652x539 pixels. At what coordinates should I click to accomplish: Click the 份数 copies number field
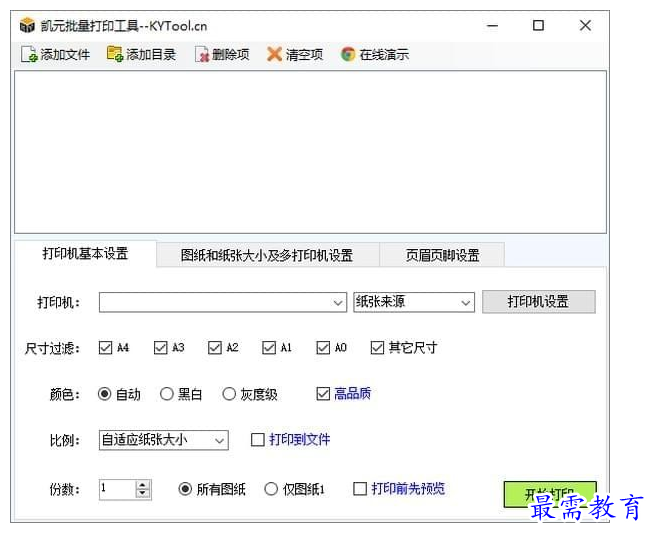pyautogui.click(x=117, y=489)
